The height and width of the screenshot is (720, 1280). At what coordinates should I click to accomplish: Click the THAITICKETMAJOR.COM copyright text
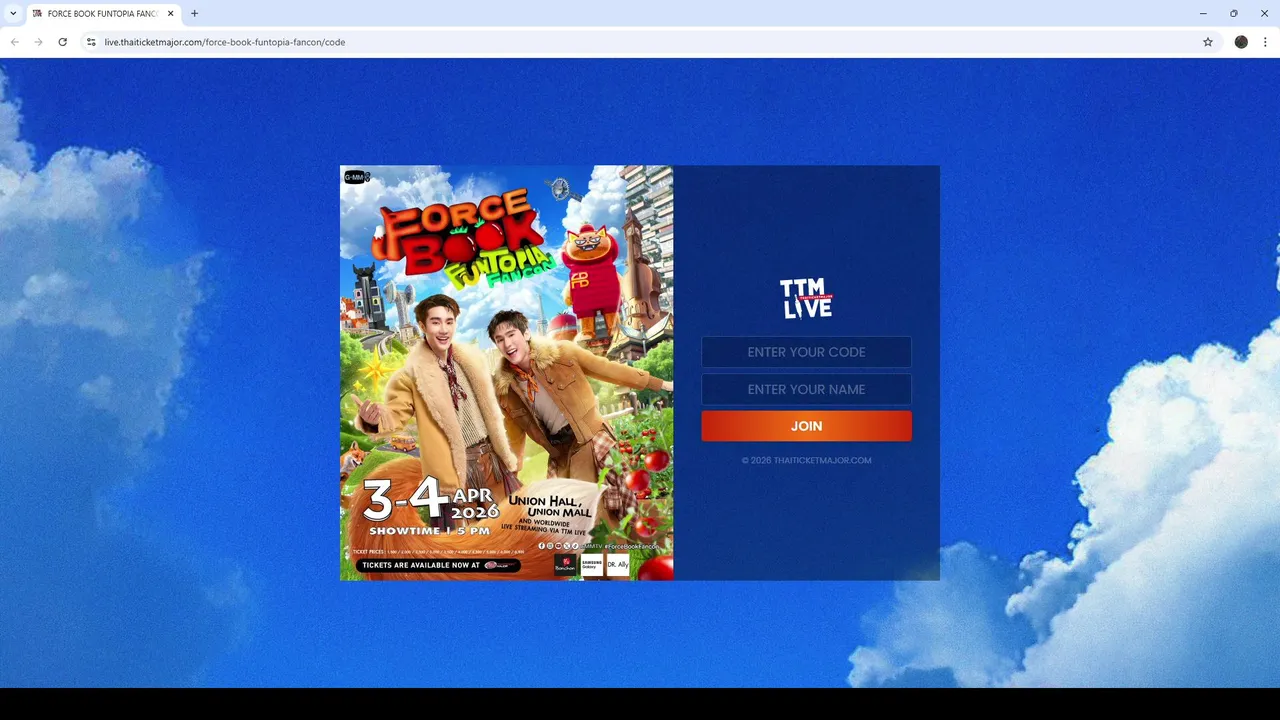(806, 460)
